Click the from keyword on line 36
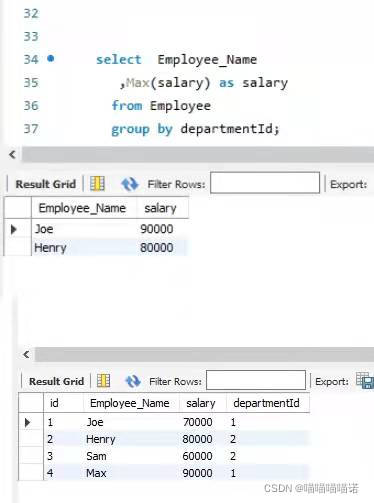The width and height of the screenshot is (374, 503). click(x=127, y=106)
